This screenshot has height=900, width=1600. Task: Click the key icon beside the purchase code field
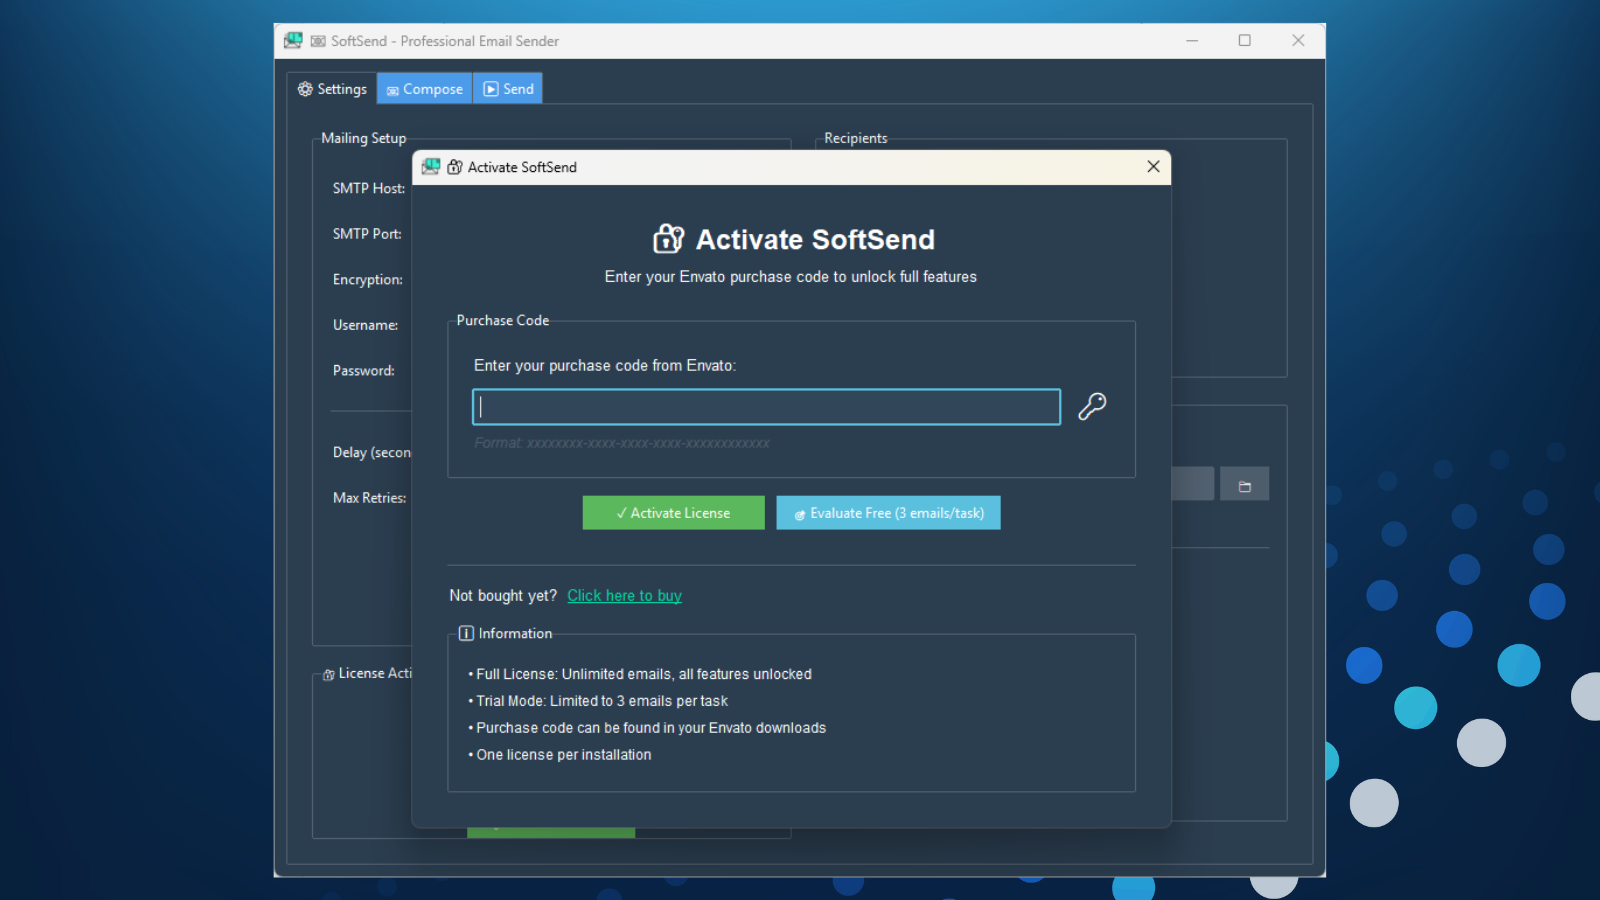[x=1092, y=406]
